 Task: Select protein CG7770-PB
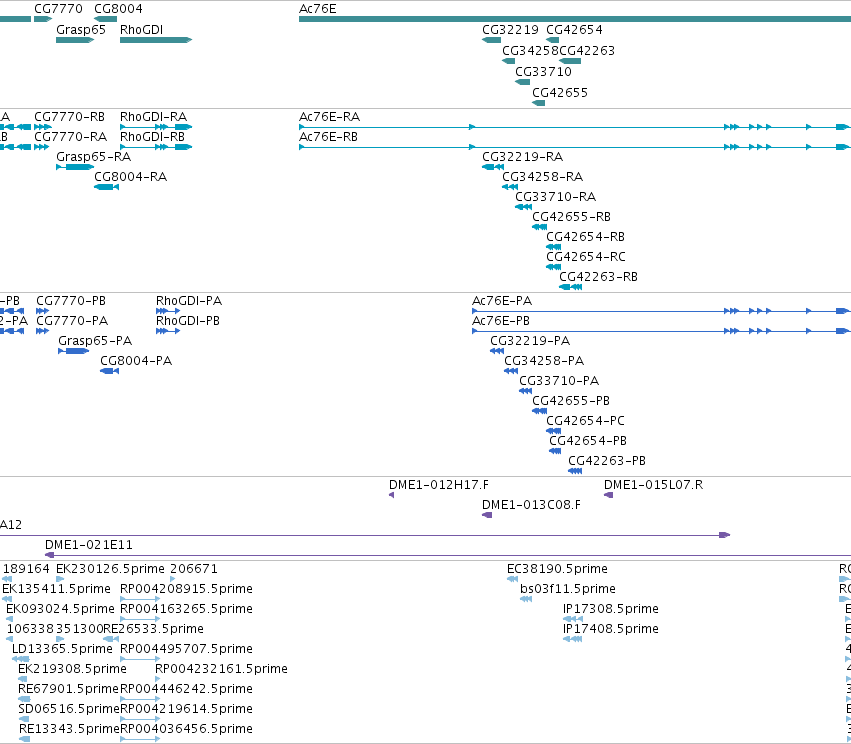(x=71, y=301)
